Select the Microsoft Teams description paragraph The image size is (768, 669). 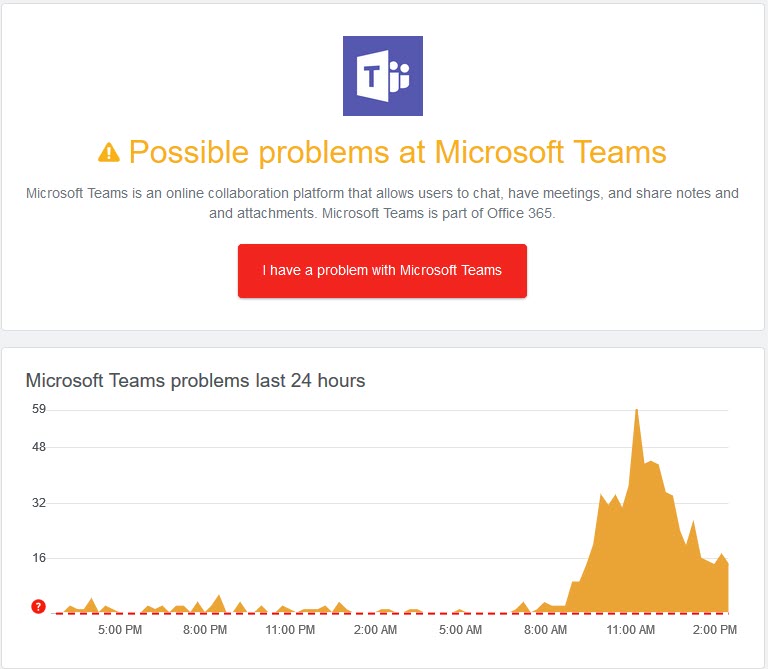tap(383, 203)
